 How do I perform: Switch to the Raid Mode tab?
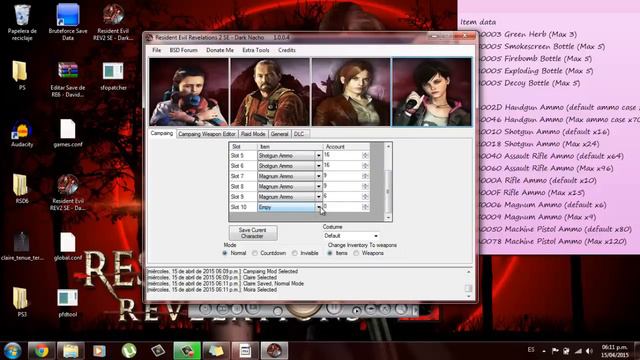pyautogui.click(x=253, y=134)
